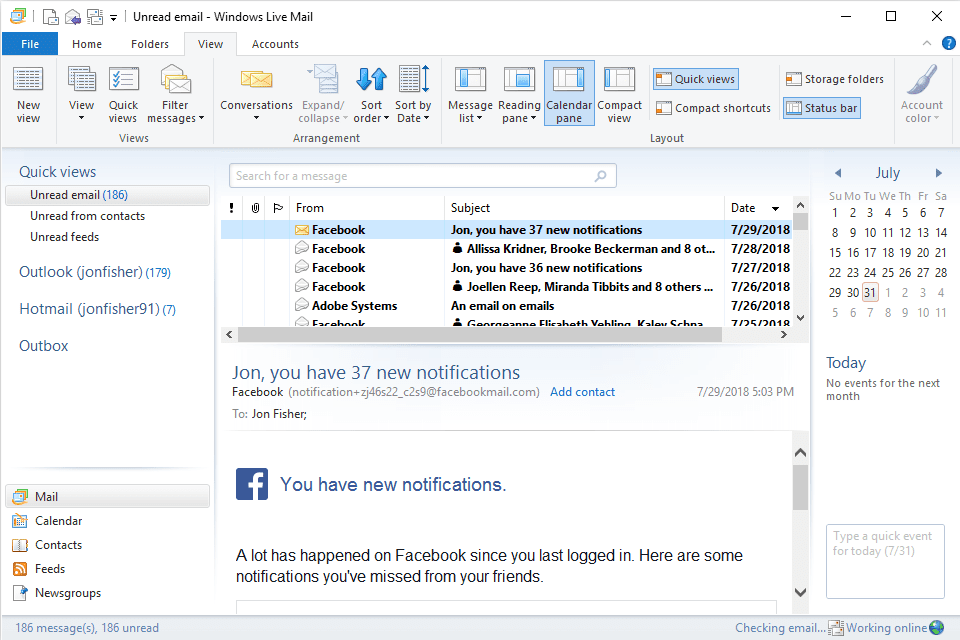Viewport: 960px width, 640px height.
Task: Click the Conversations envelope icon
Action: click(x=256, y=80)
